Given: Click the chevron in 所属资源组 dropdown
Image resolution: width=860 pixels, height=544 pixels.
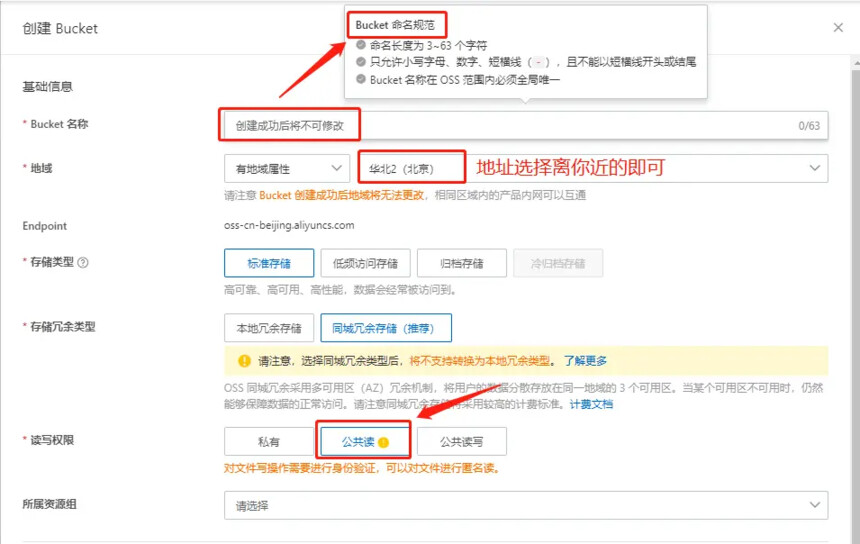Looking at the screenshot, I should point(814,505).
